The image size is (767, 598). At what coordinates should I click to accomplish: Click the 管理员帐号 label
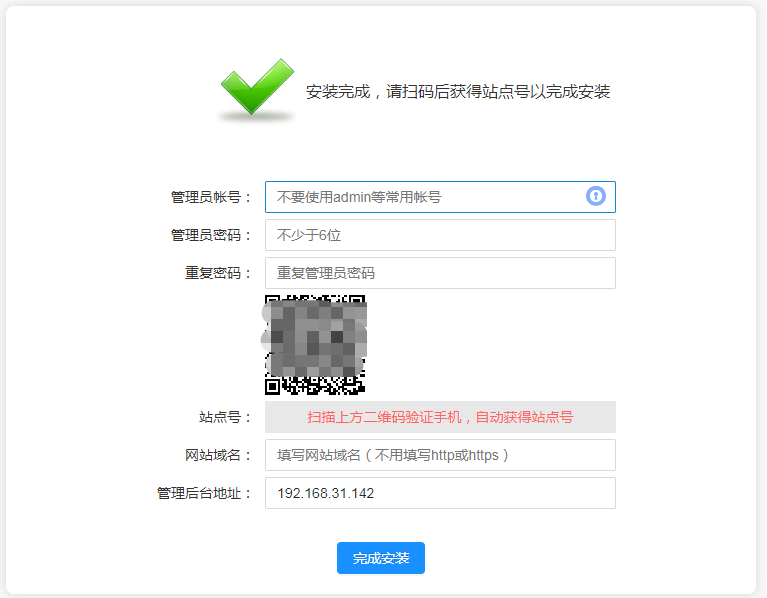click(211, 197)
